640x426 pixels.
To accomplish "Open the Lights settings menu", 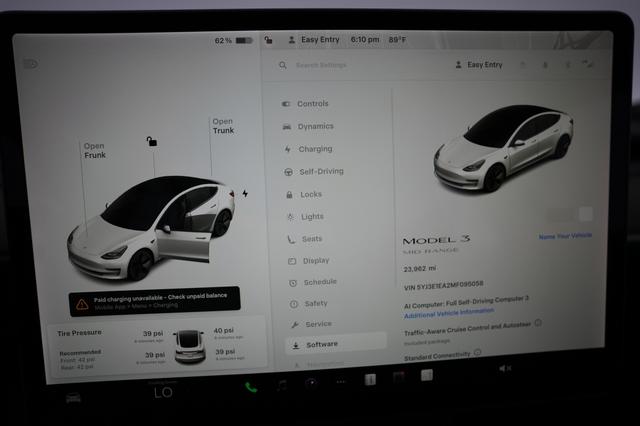I will click(306, 217).
